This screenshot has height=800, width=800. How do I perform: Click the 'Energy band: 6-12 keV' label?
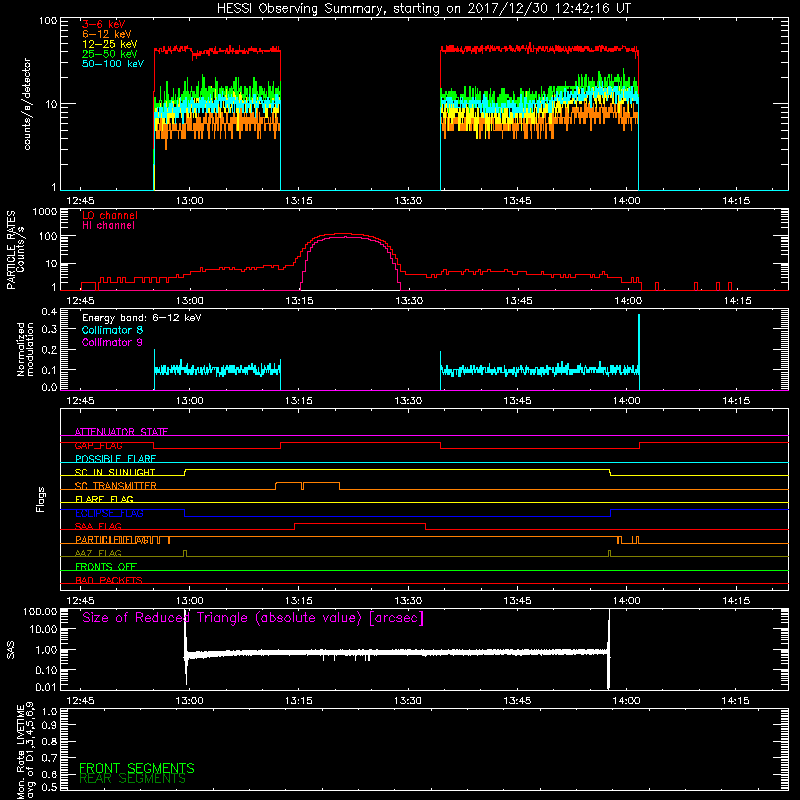142,318
